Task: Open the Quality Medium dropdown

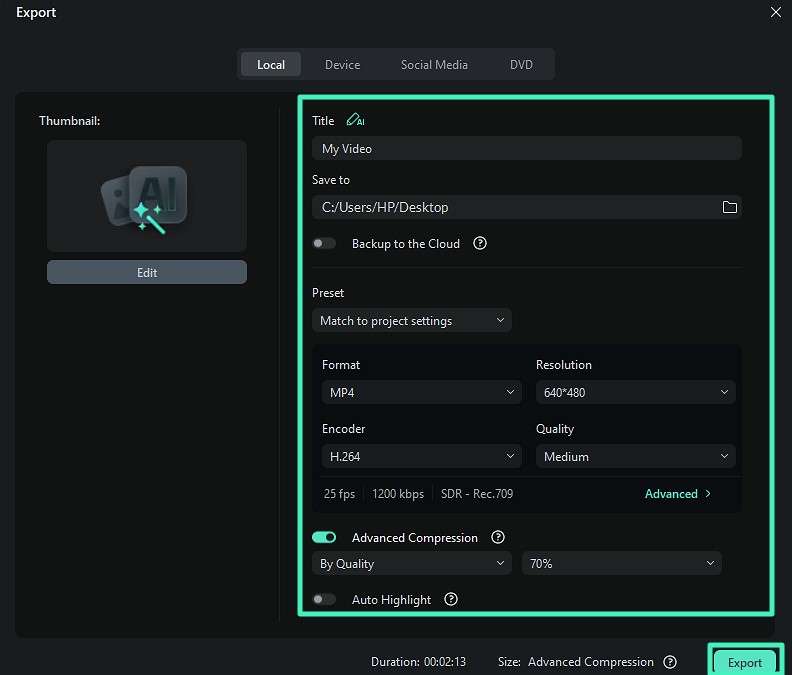Action: 635,456
